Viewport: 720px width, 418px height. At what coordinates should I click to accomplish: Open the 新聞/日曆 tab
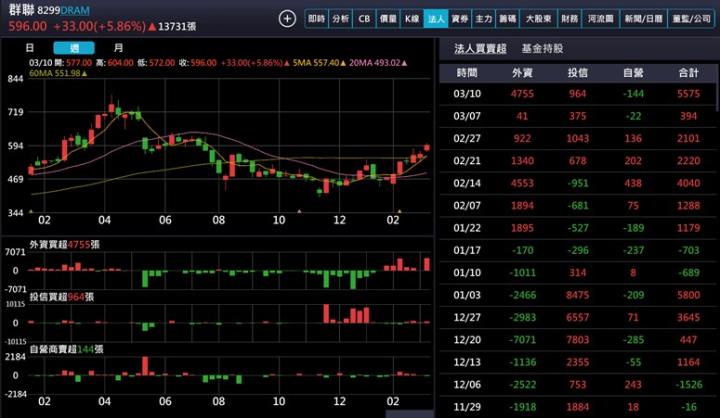pyautogui.click(x=643, y=19)
